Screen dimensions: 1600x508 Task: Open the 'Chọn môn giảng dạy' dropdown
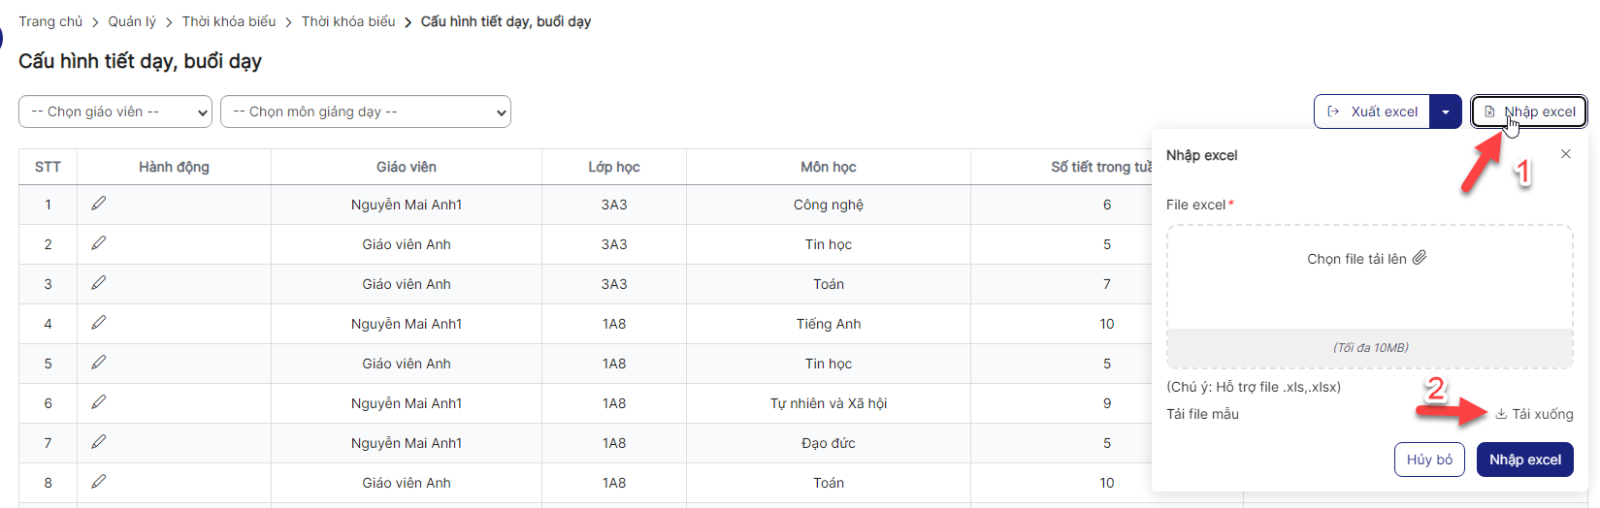(365, 112)
